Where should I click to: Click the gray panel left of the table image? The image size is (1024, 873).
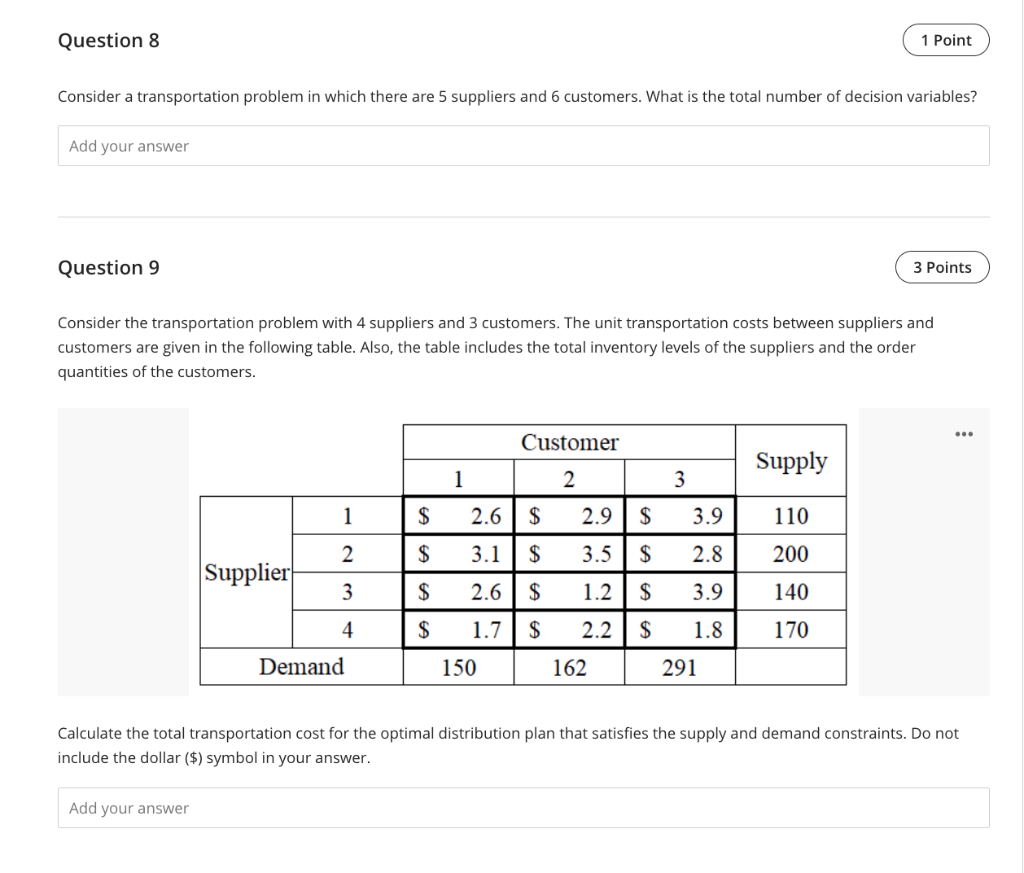123,550
